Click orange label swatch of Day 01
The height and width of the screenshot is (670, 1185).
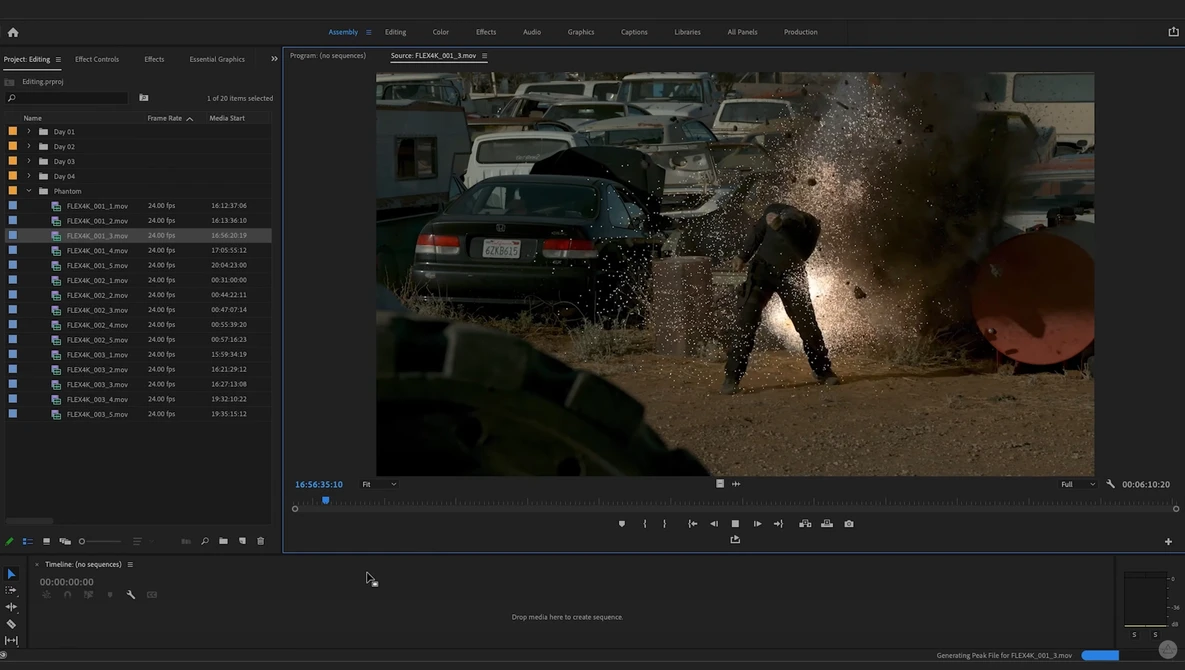tap(13, 131)
